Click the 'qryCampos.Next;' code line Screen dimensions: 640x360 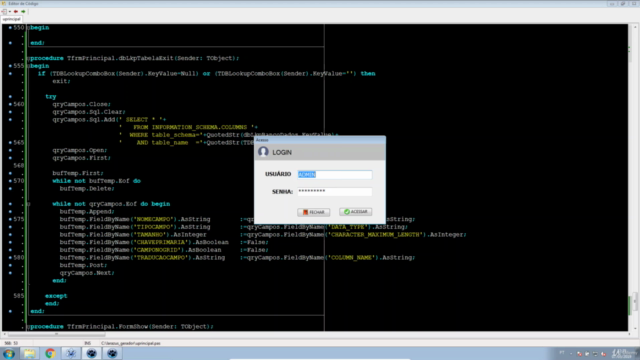tap(87, 273)
